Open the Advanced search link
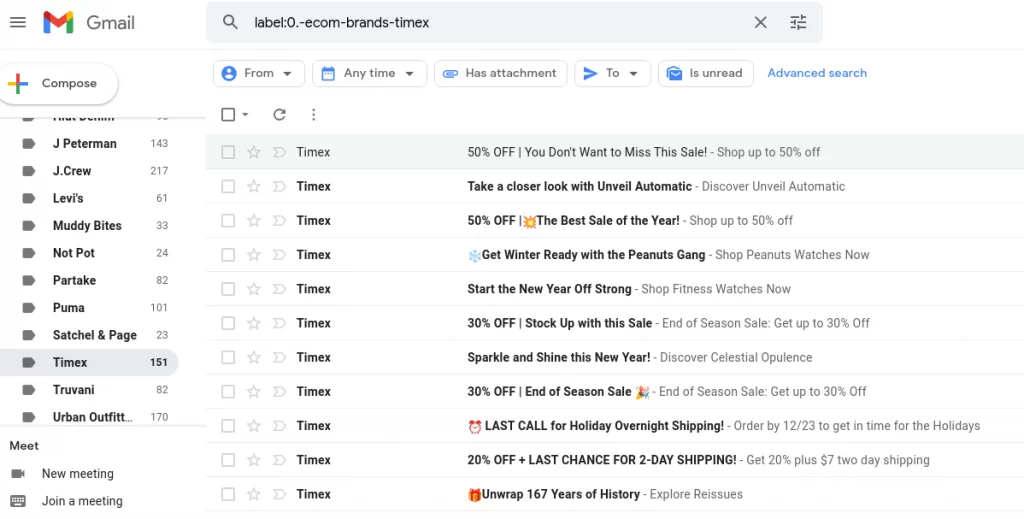The width and height of the screenshot is (1024, 519). click(x=817, y=73)
